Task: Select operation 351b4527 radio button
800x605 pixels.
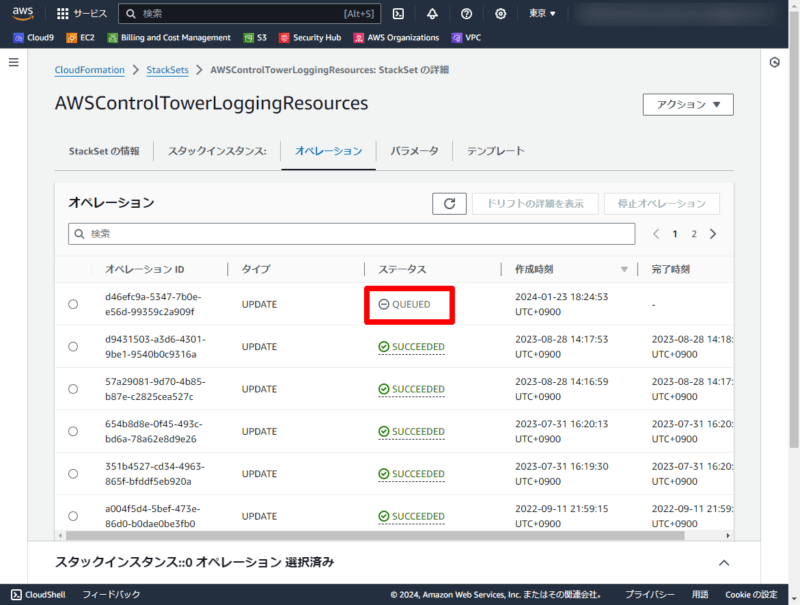Action: click(73, 473)
